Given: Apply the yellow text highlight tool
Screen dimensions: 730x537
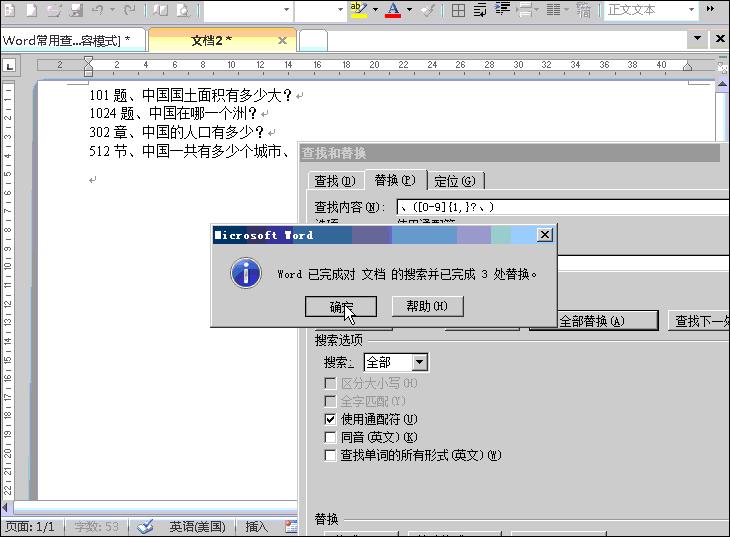Looking at the screenshot, I should [358, 9].
